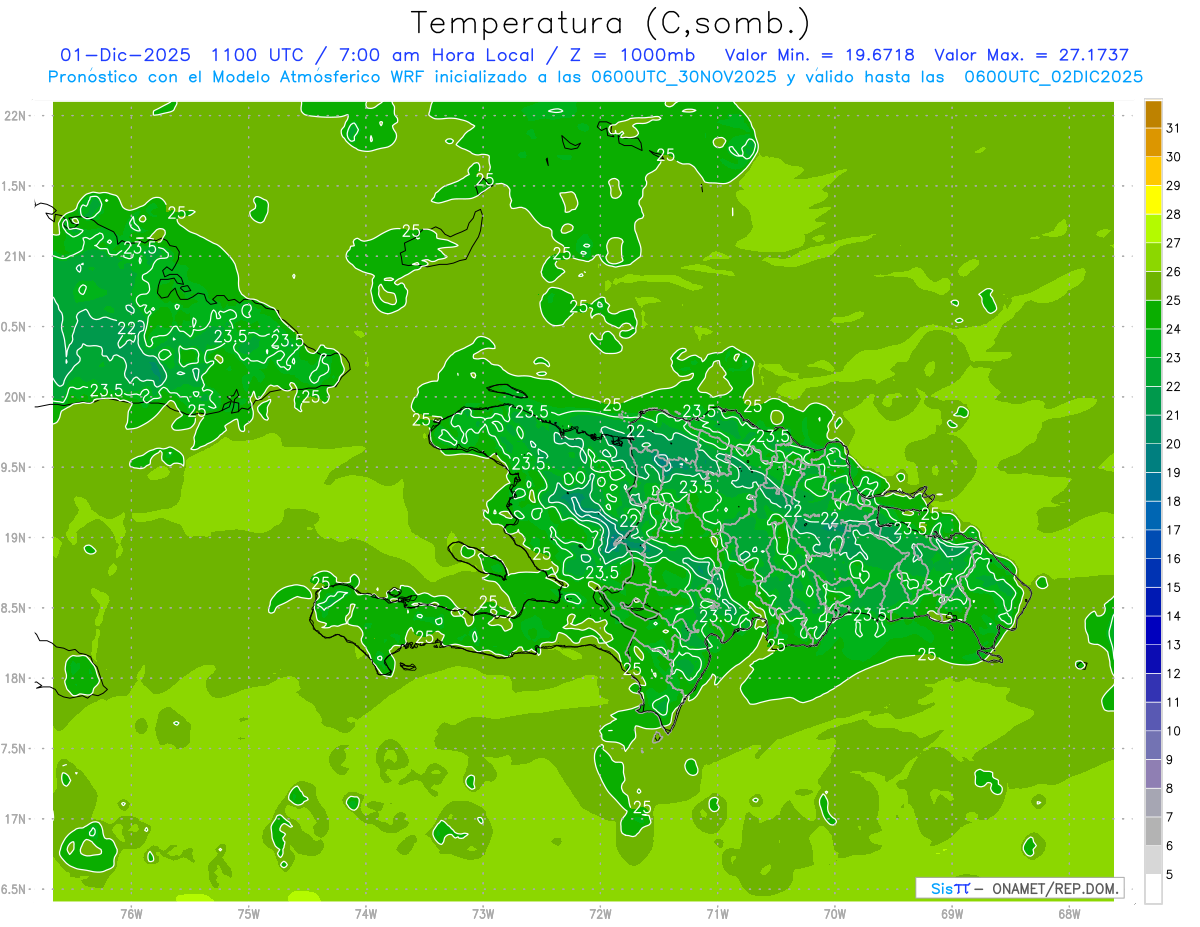Click the teal swatch between 19 and 20
The height and width of the screenshot is (927, 1200).
(1153, 458)
